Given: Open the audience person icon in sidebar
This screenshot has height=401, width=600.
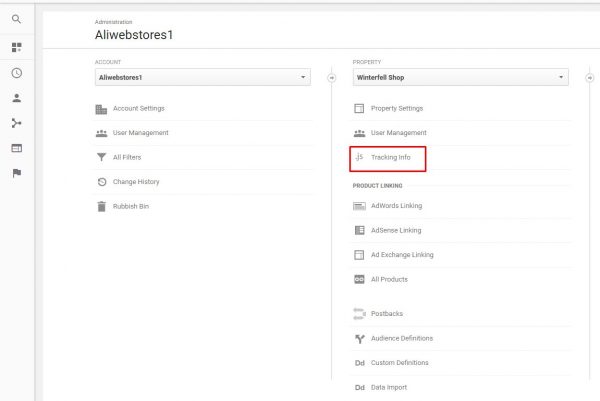Looking at the screenshot, I should [x=16, y=98].
